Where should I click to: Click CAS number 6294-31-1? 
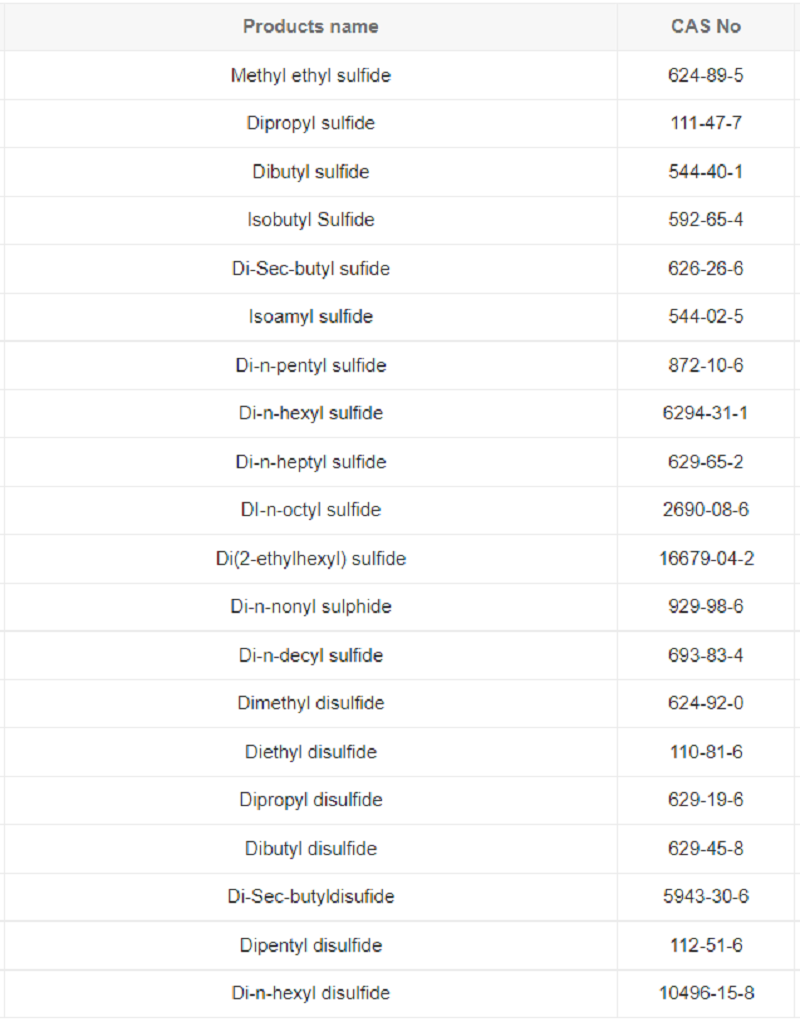pyautogui.click(x=705, y=413)
